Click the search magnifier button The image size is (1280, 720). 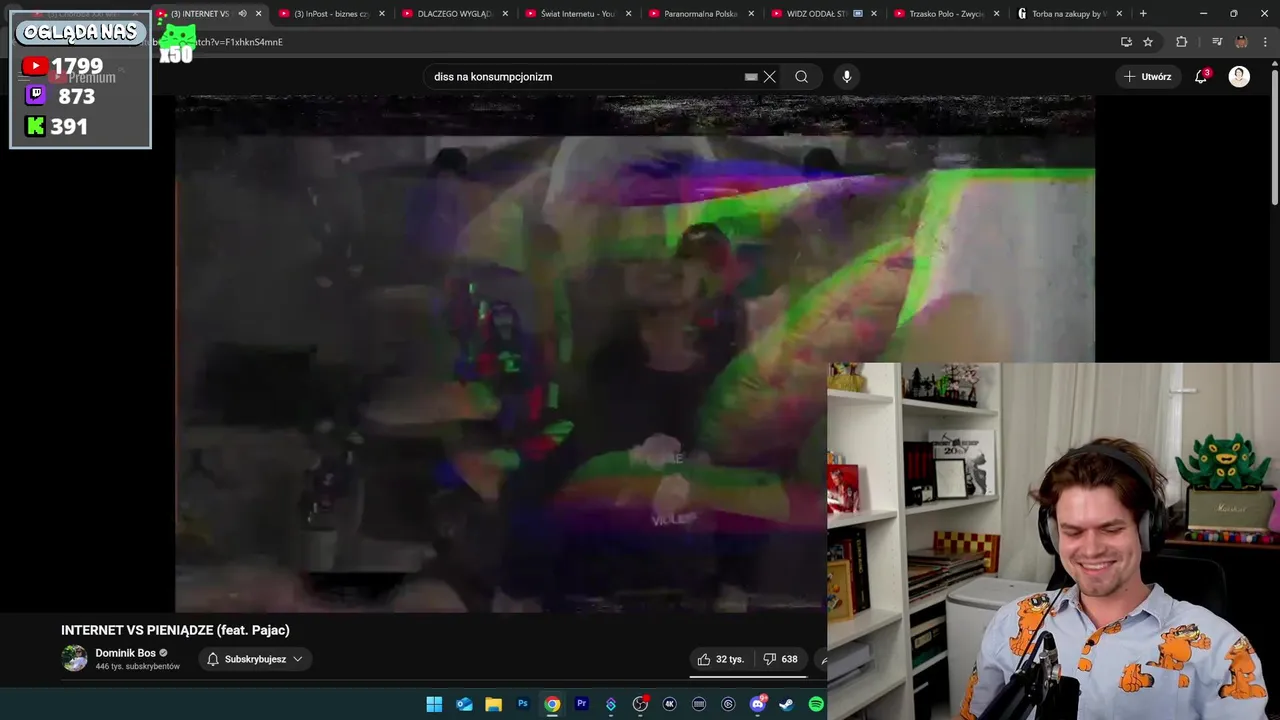[x=801, y=76]
